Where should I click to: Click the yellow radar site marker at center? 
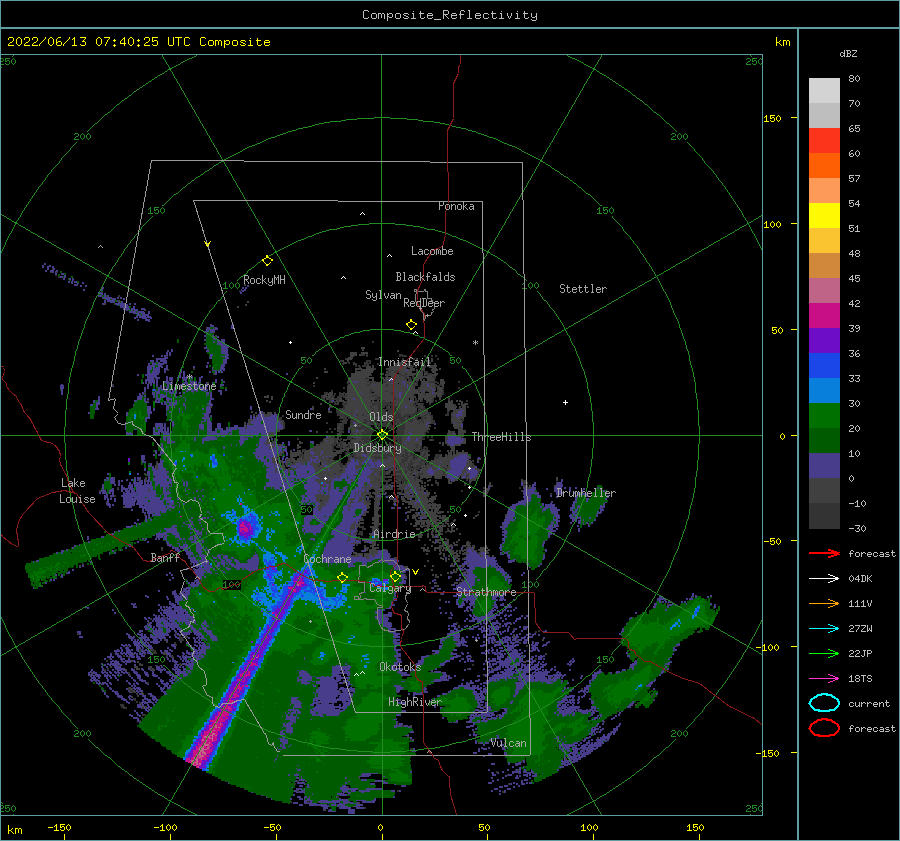point(382,435)
